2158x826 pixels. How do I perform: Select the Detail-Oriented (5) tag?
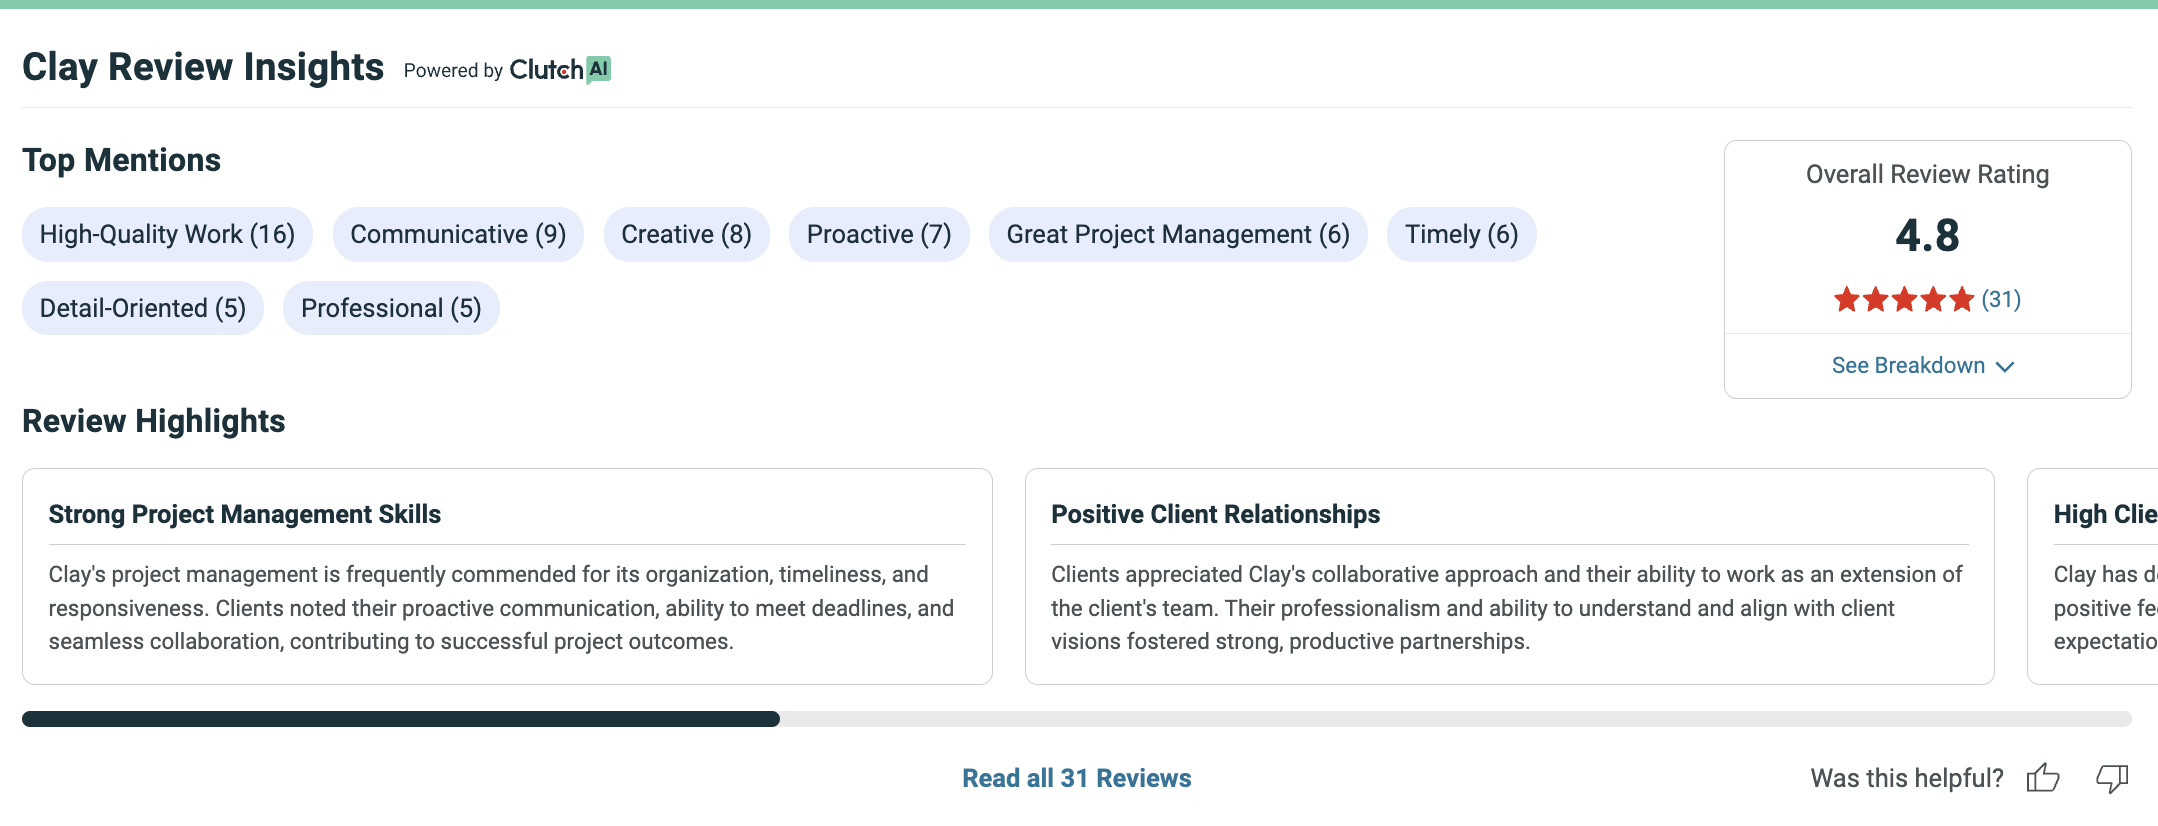[143, 308]
